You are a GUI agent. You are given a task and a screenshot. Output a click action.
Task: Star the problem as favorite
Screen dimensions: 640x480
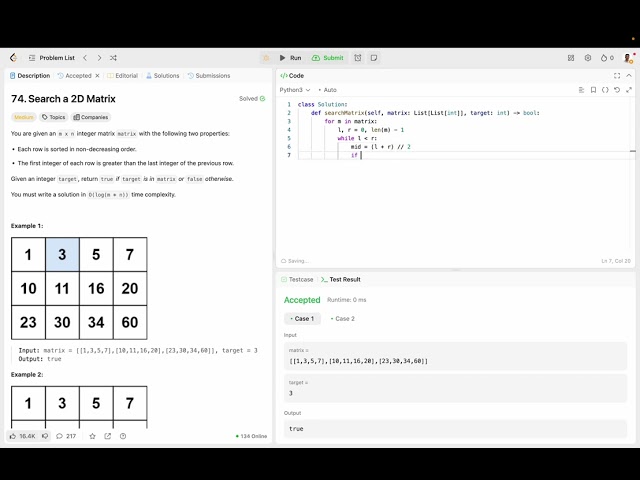click(92, 436)
